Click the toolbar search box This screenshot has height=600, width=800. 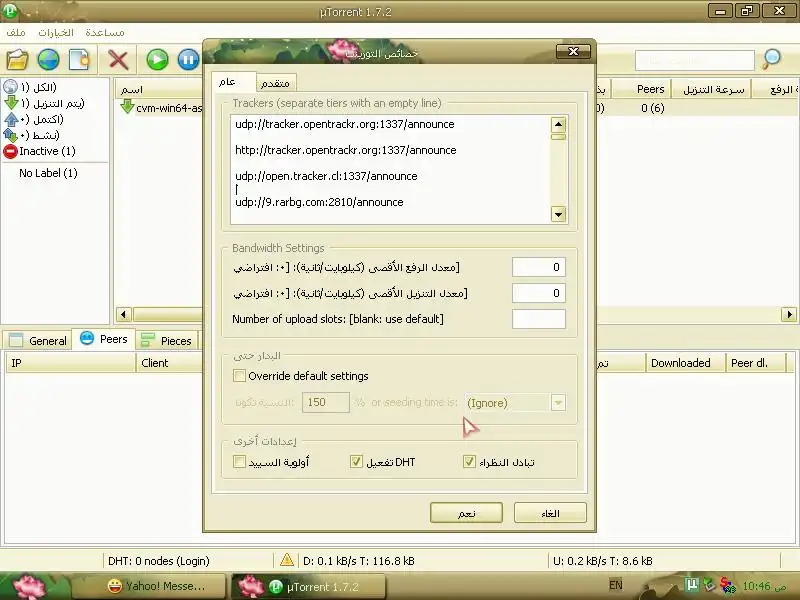(x=694, y=60)
